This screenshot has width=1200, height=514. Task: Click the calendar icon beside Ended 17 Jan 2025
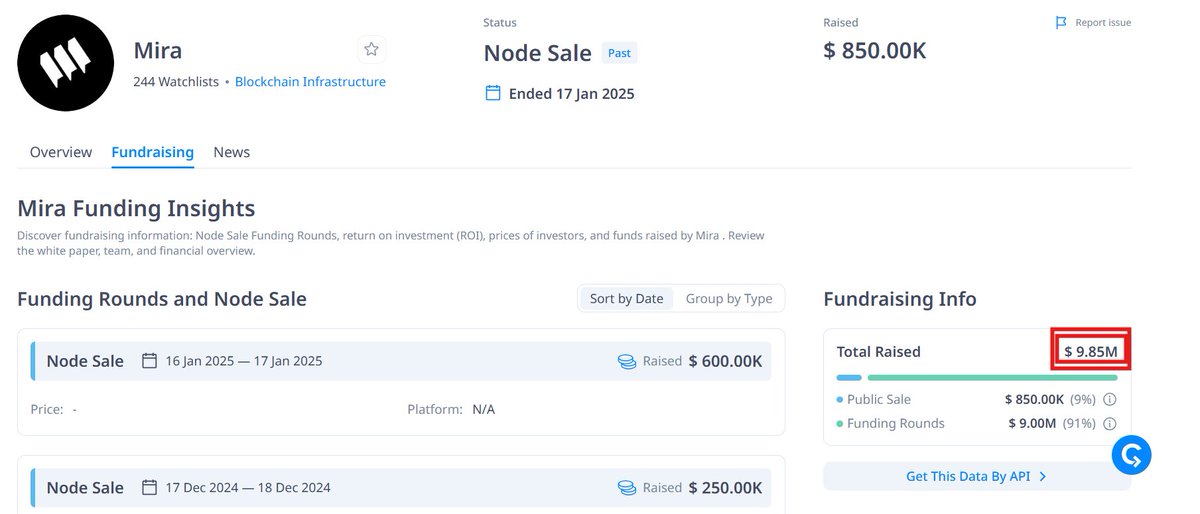[492, 93]
